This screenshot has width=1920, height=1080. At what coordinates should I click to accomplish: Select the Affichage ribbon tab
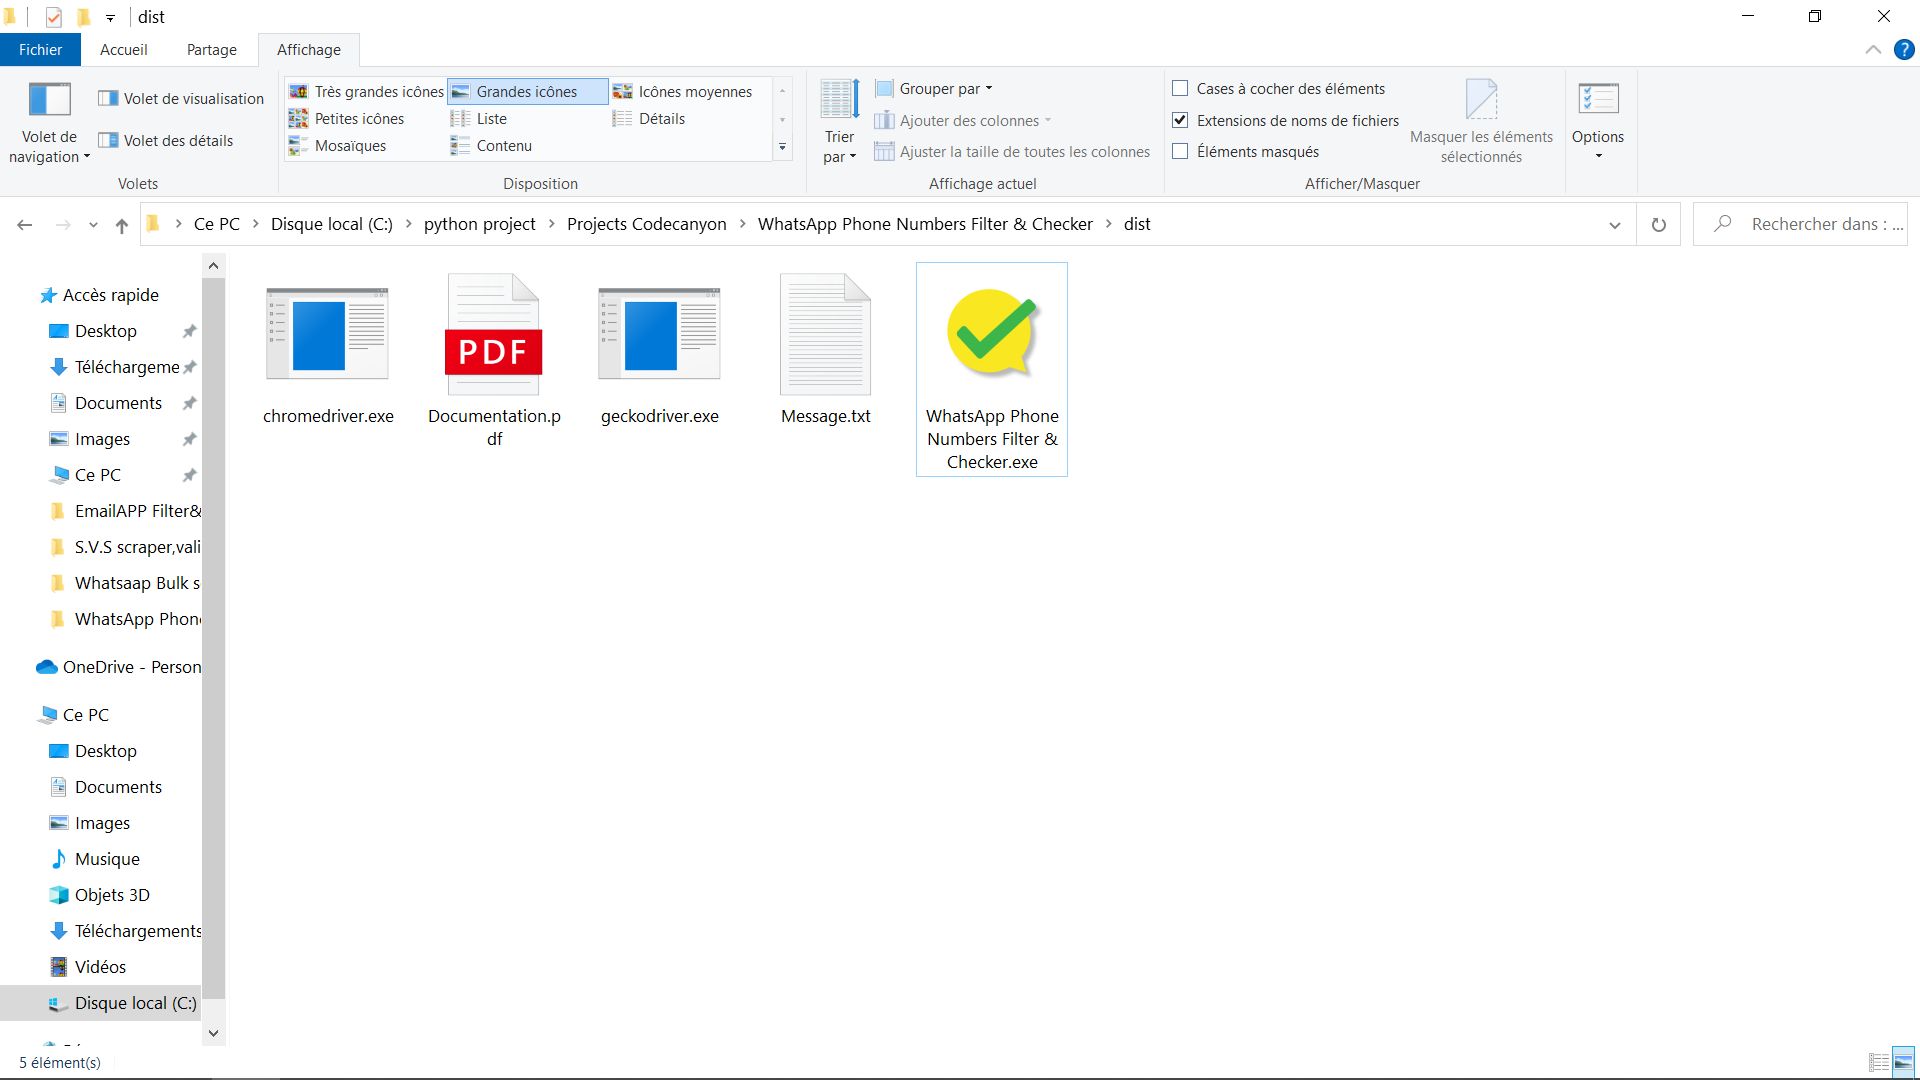pyautogui.click(x=309, y=50)
